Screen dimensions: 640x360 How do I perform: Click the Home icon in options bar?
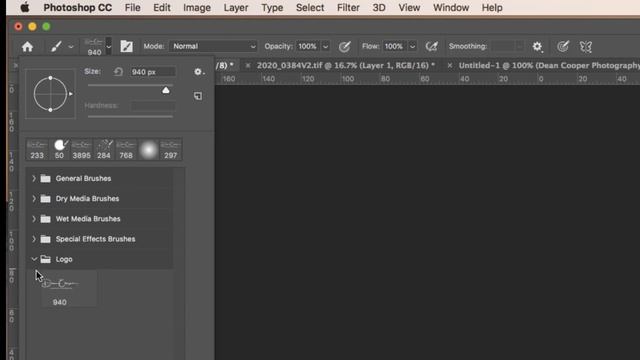click(x=27, y=47)
